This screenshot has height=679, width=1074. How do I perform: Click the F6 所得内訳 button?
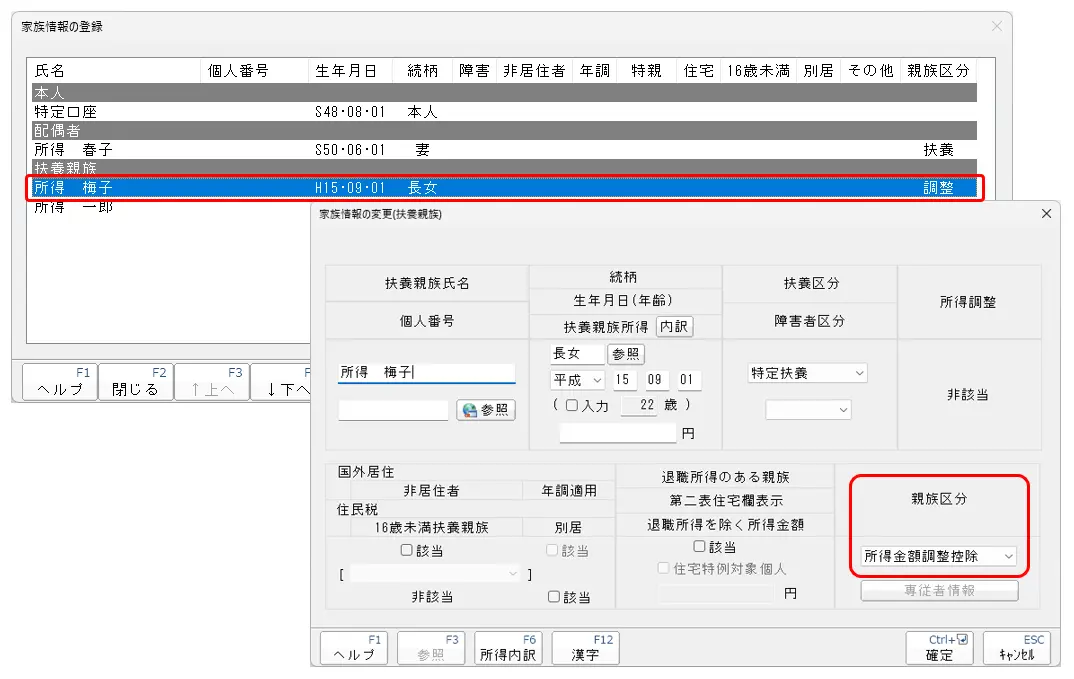(508, 648)
